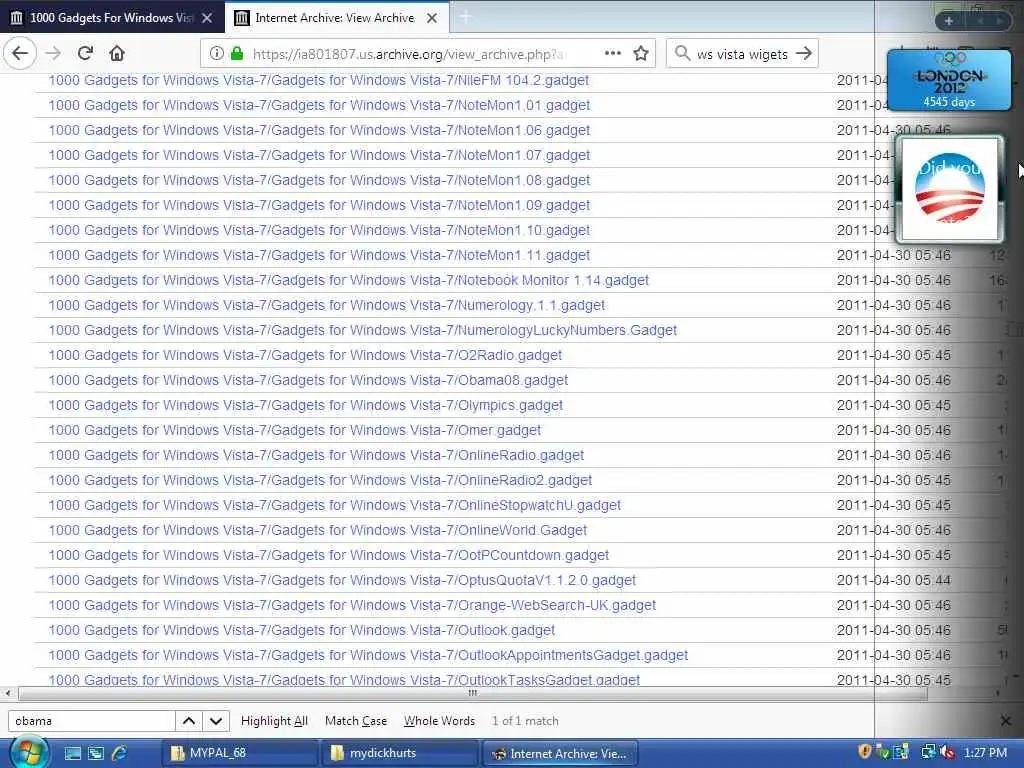Click the search box with 'ws vista wigets'
The height and width of the screenshot is (768, 1024).
point(742,54)
